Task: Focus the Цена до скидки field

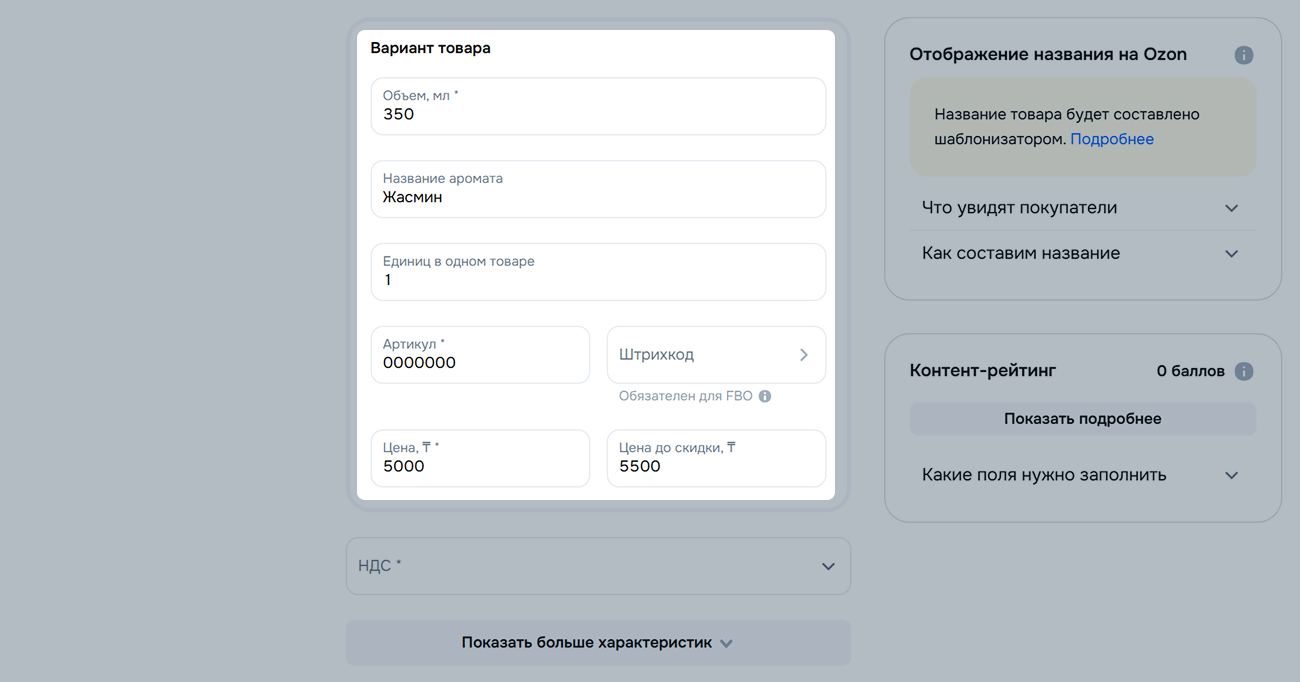Action: 716,458
